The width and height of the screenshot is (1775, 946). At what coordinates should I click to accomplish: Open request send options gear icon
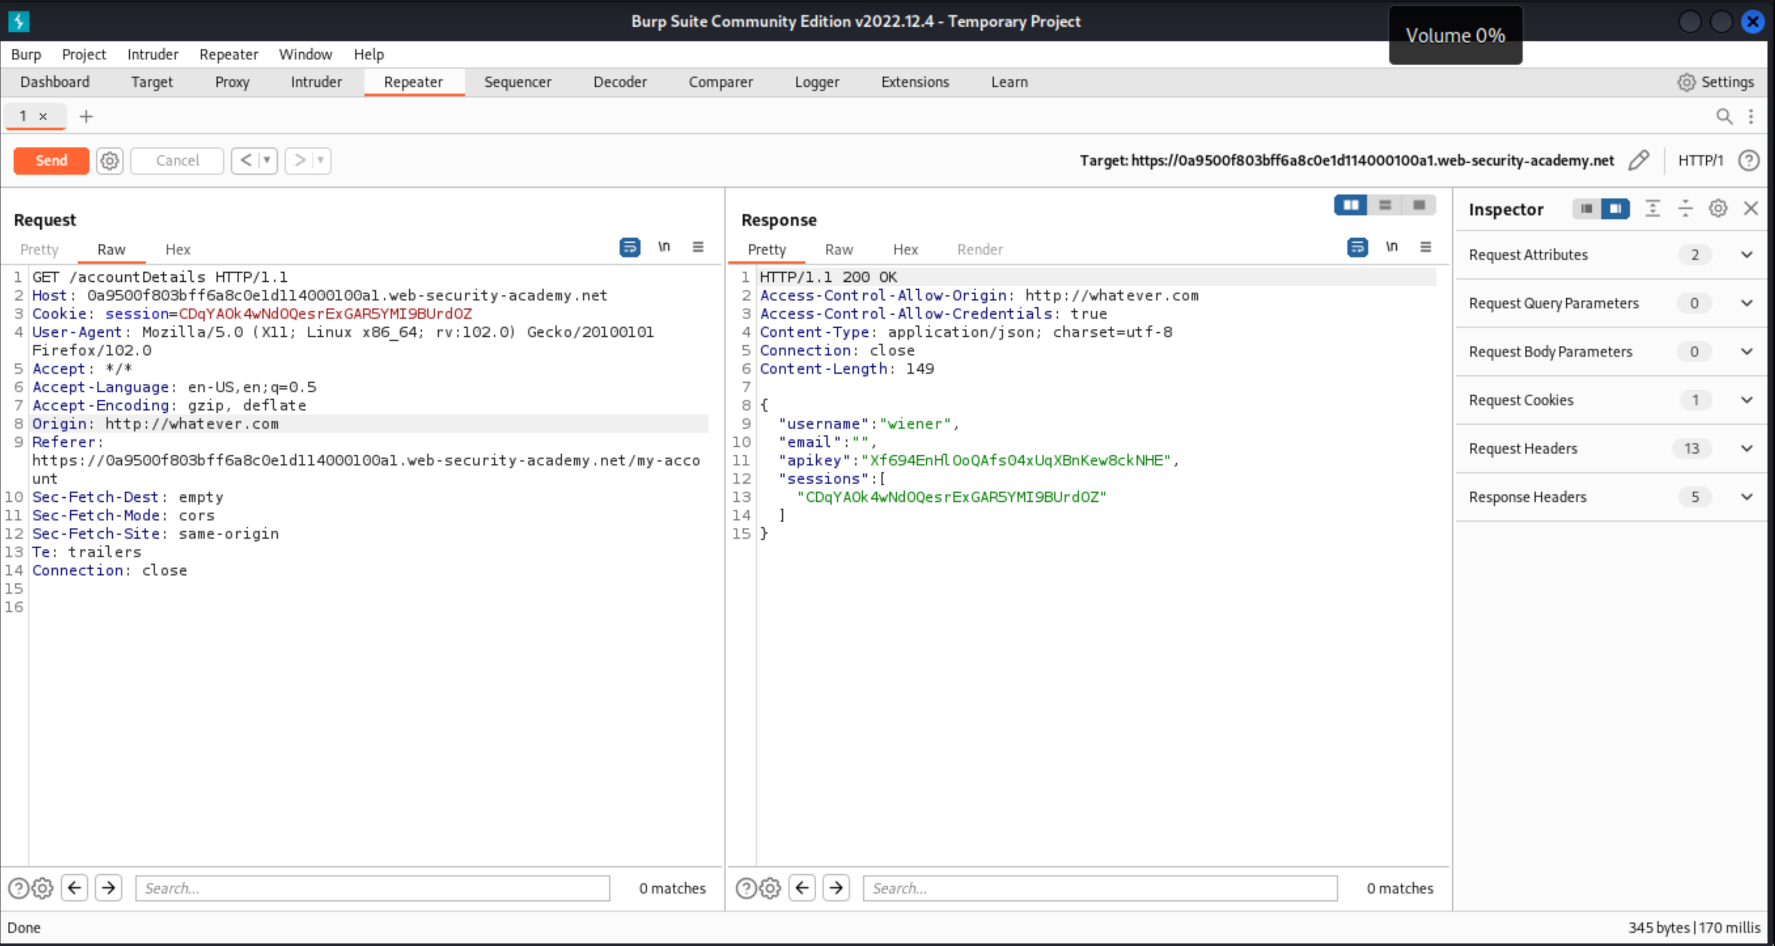pos(110,160)
